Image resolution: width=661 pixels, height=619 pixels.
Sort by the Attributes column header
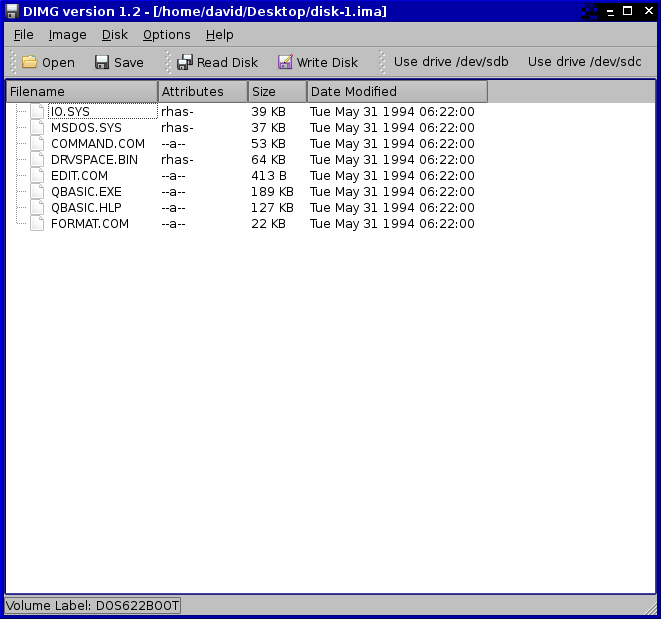203,92
